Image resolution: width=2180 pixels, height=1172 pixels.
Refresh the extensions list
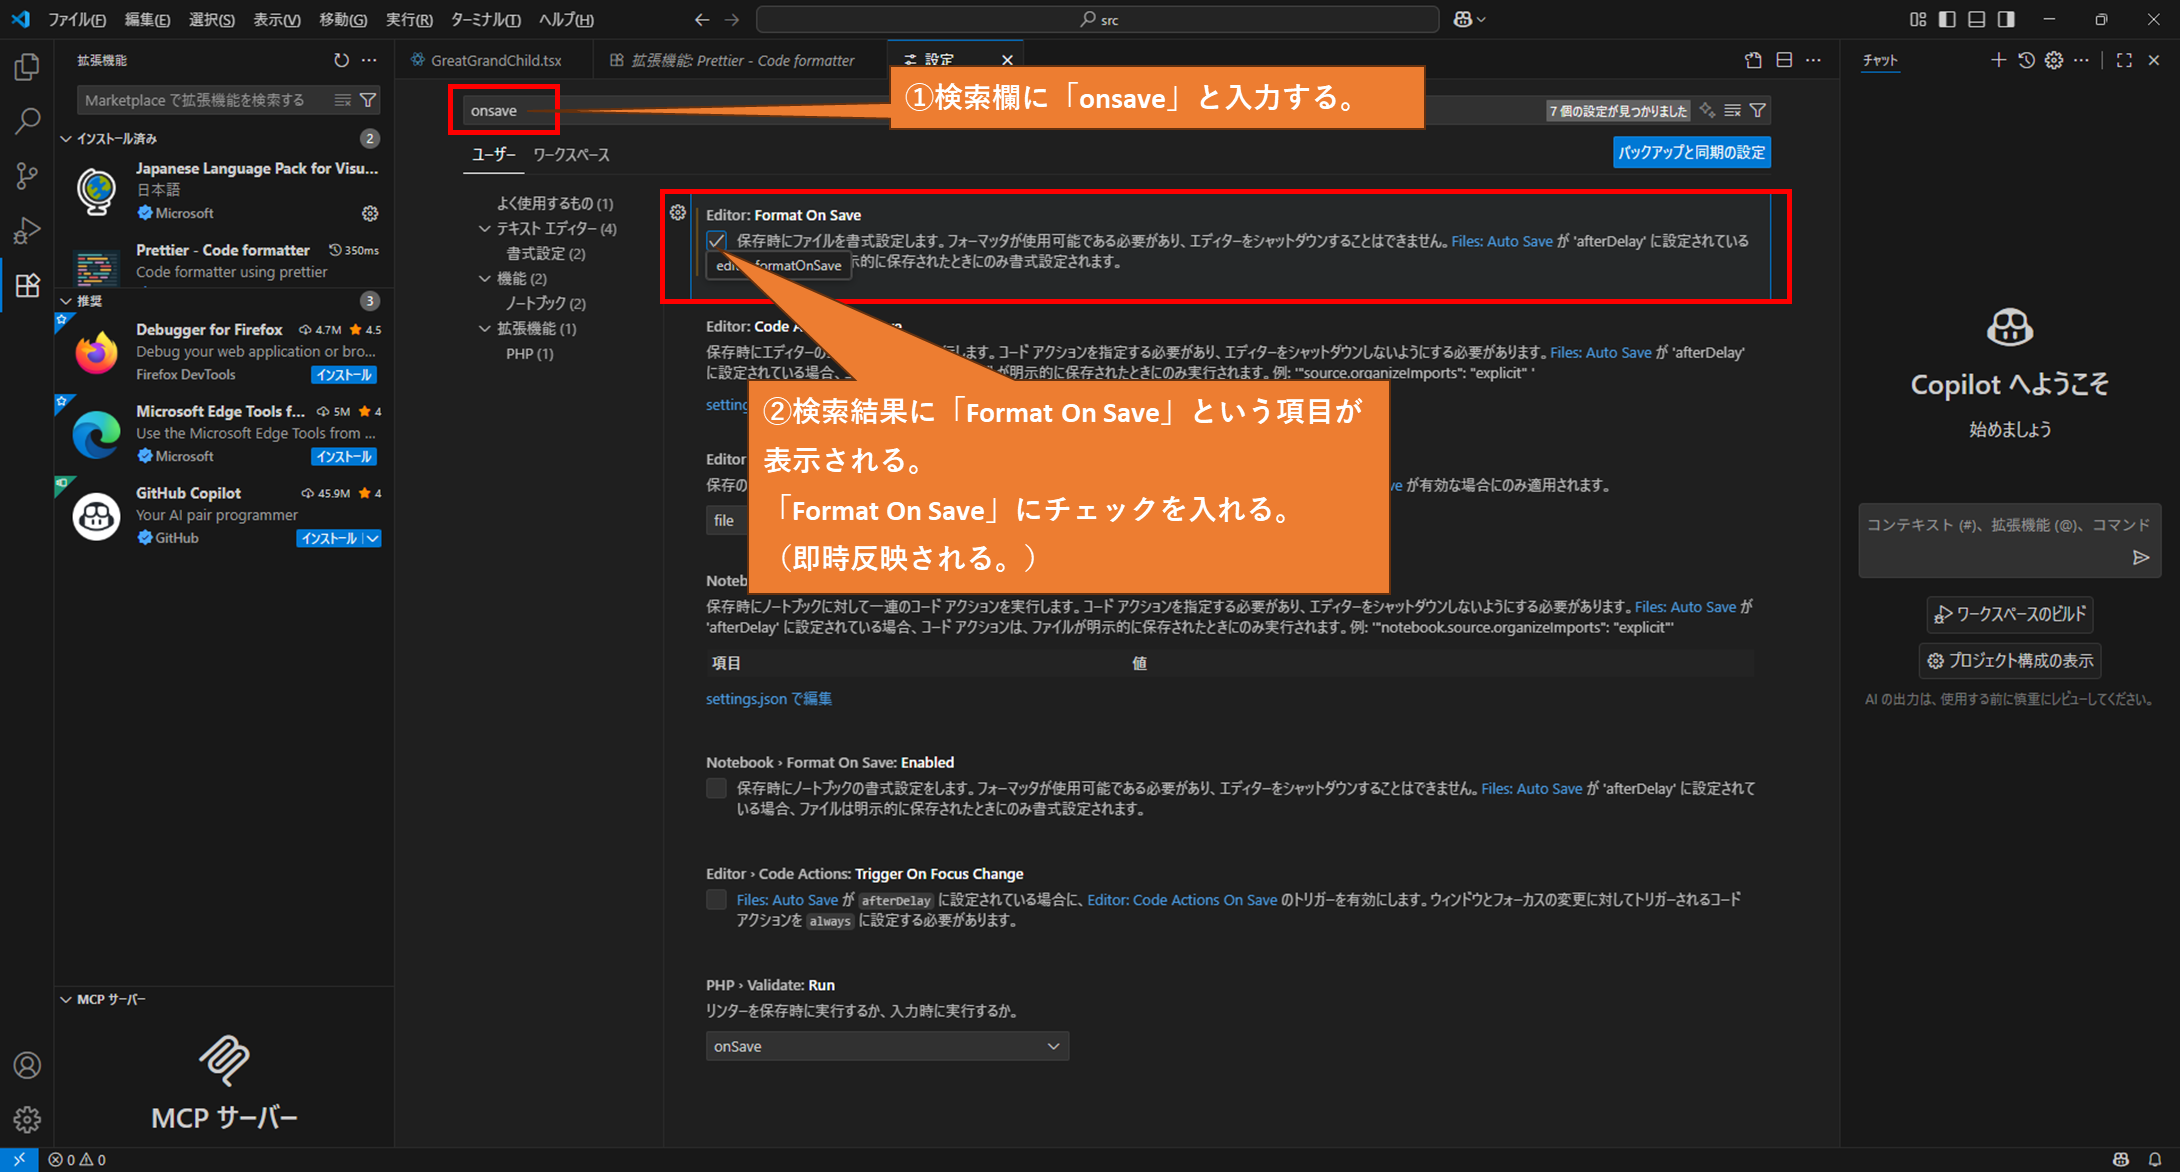341,60
